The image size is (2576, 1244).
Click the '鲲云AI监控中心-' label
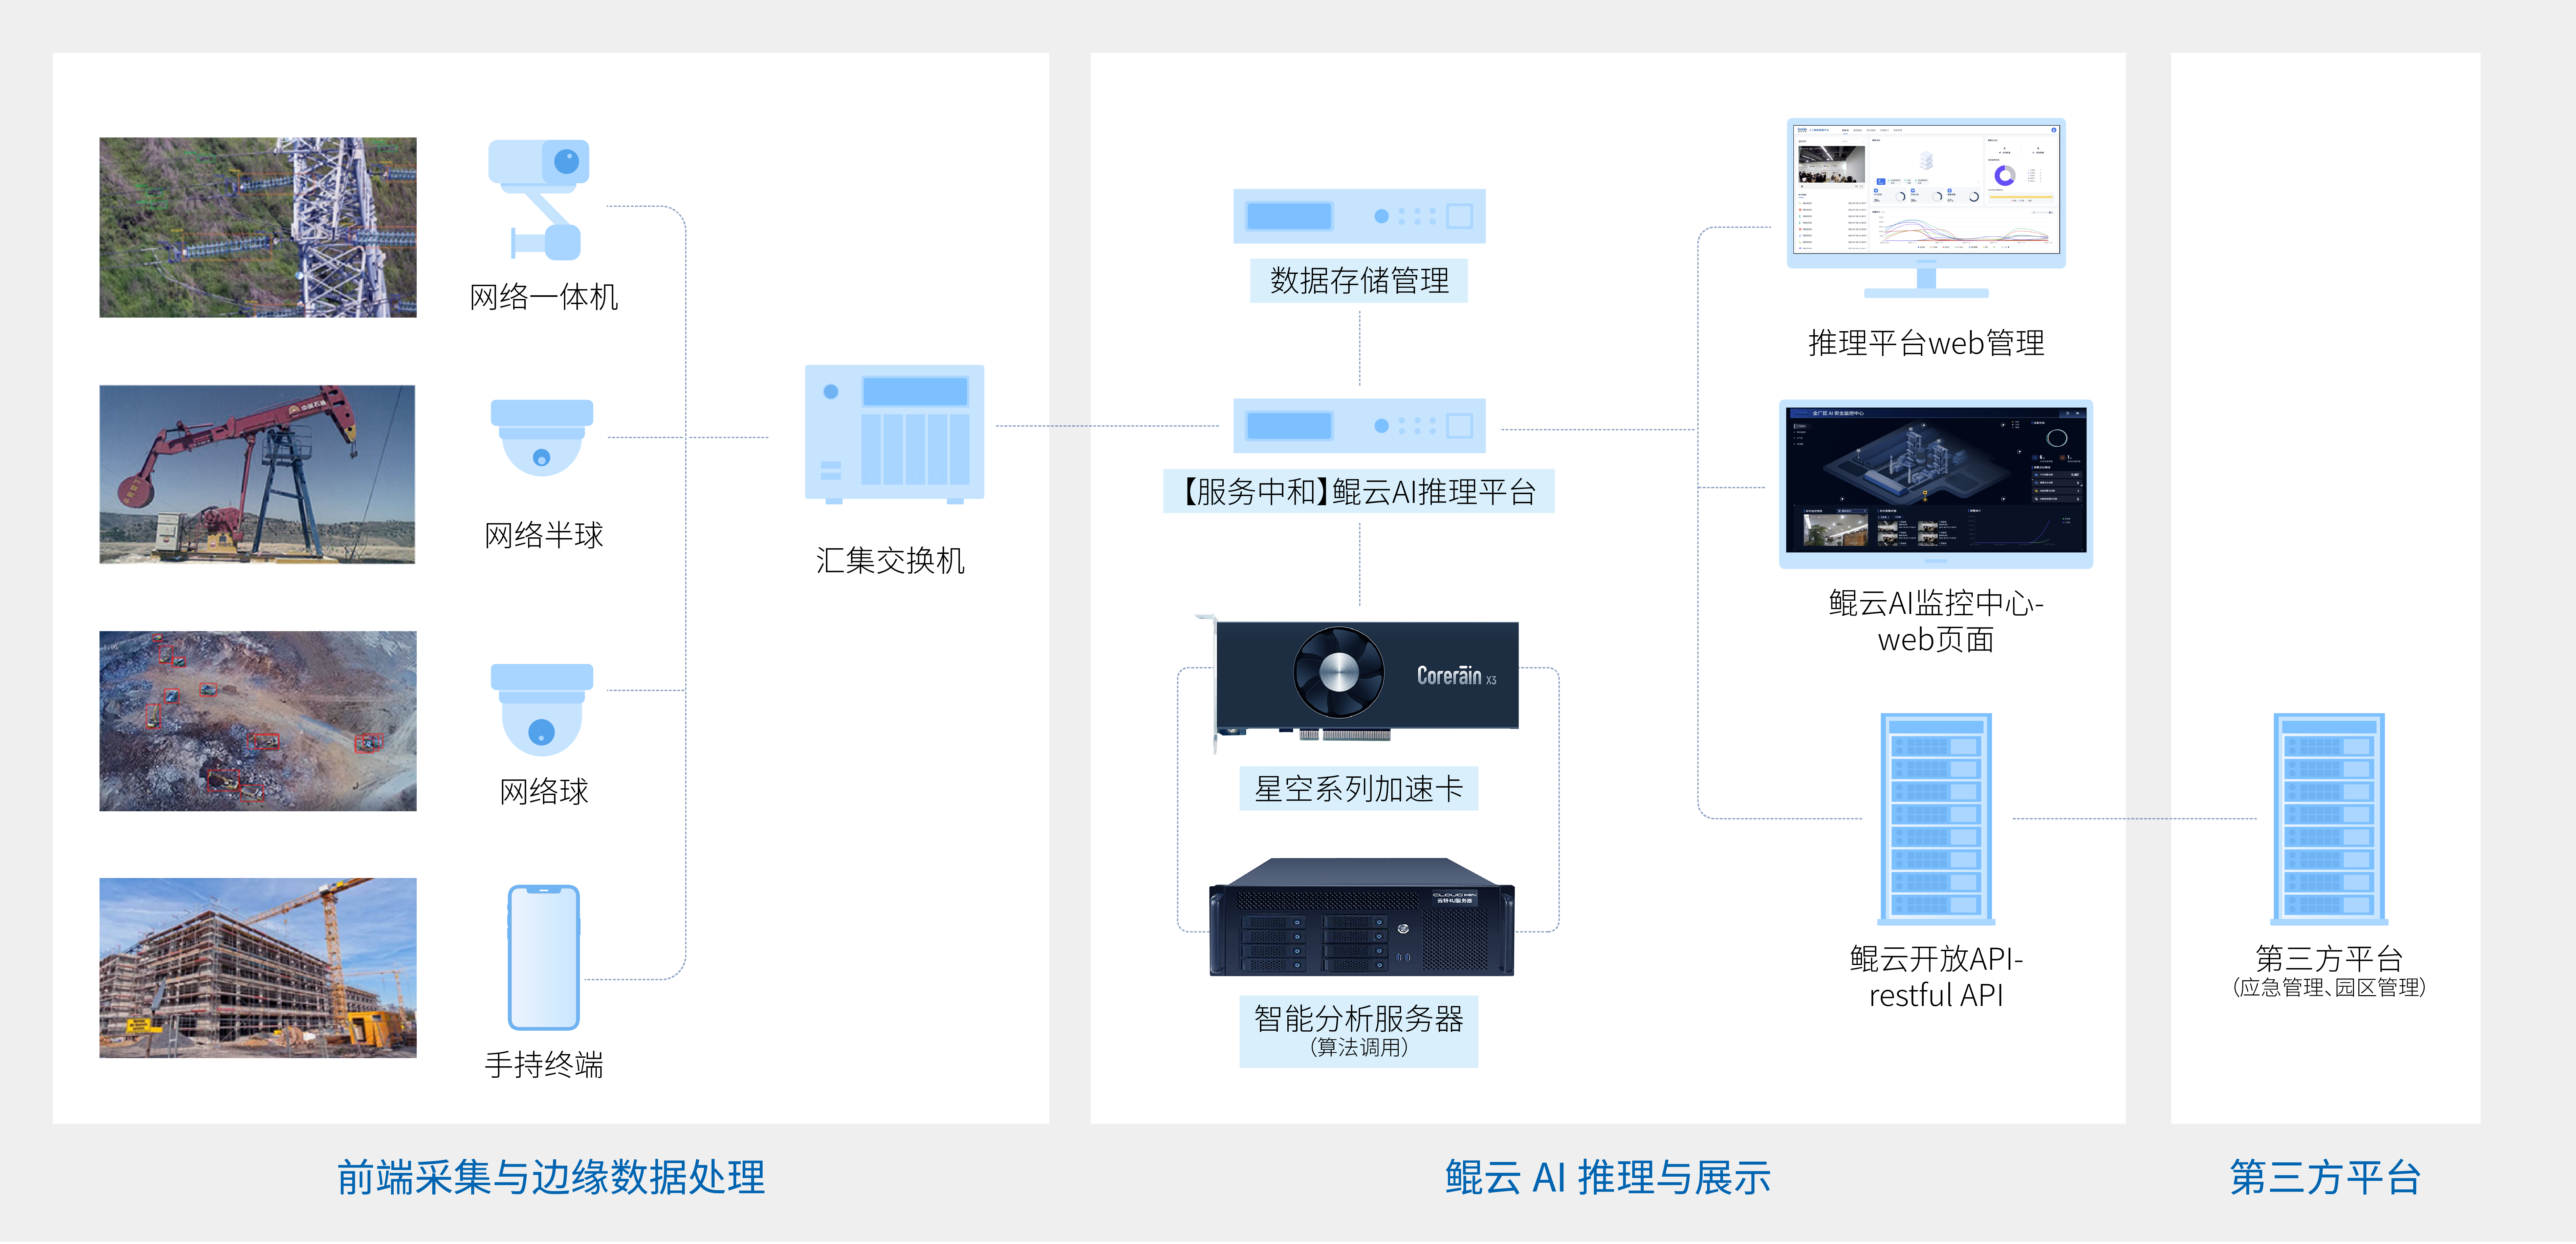coord(1936,603)
